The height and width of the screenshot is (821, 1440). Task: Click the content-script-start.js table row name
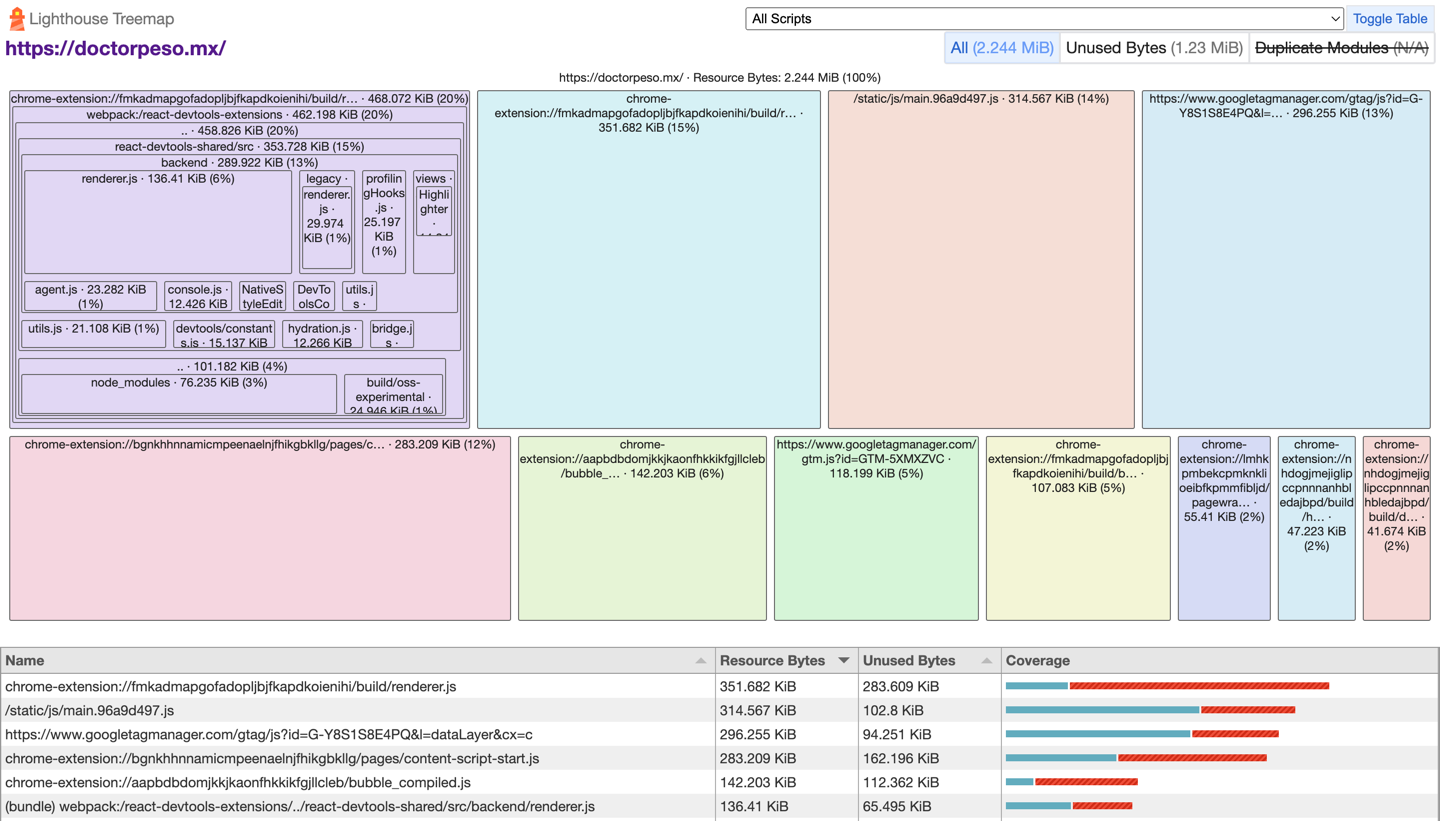tap(272, 759)
